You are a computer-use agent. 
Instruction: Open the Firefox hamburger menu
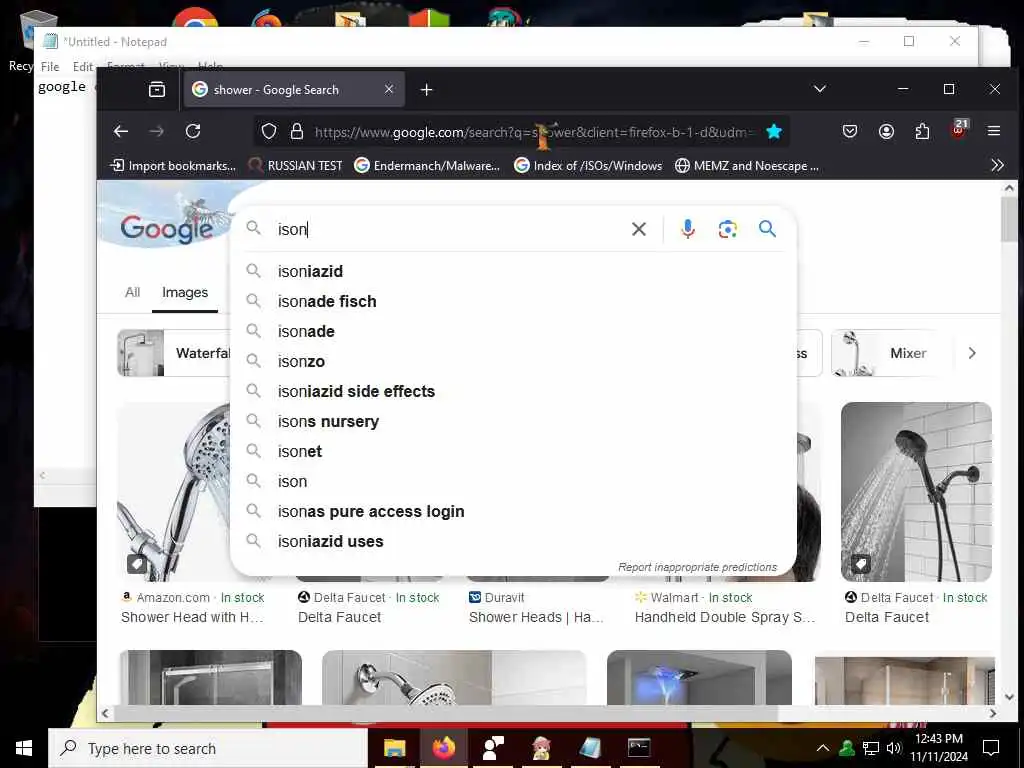click(x=994, y=131)
